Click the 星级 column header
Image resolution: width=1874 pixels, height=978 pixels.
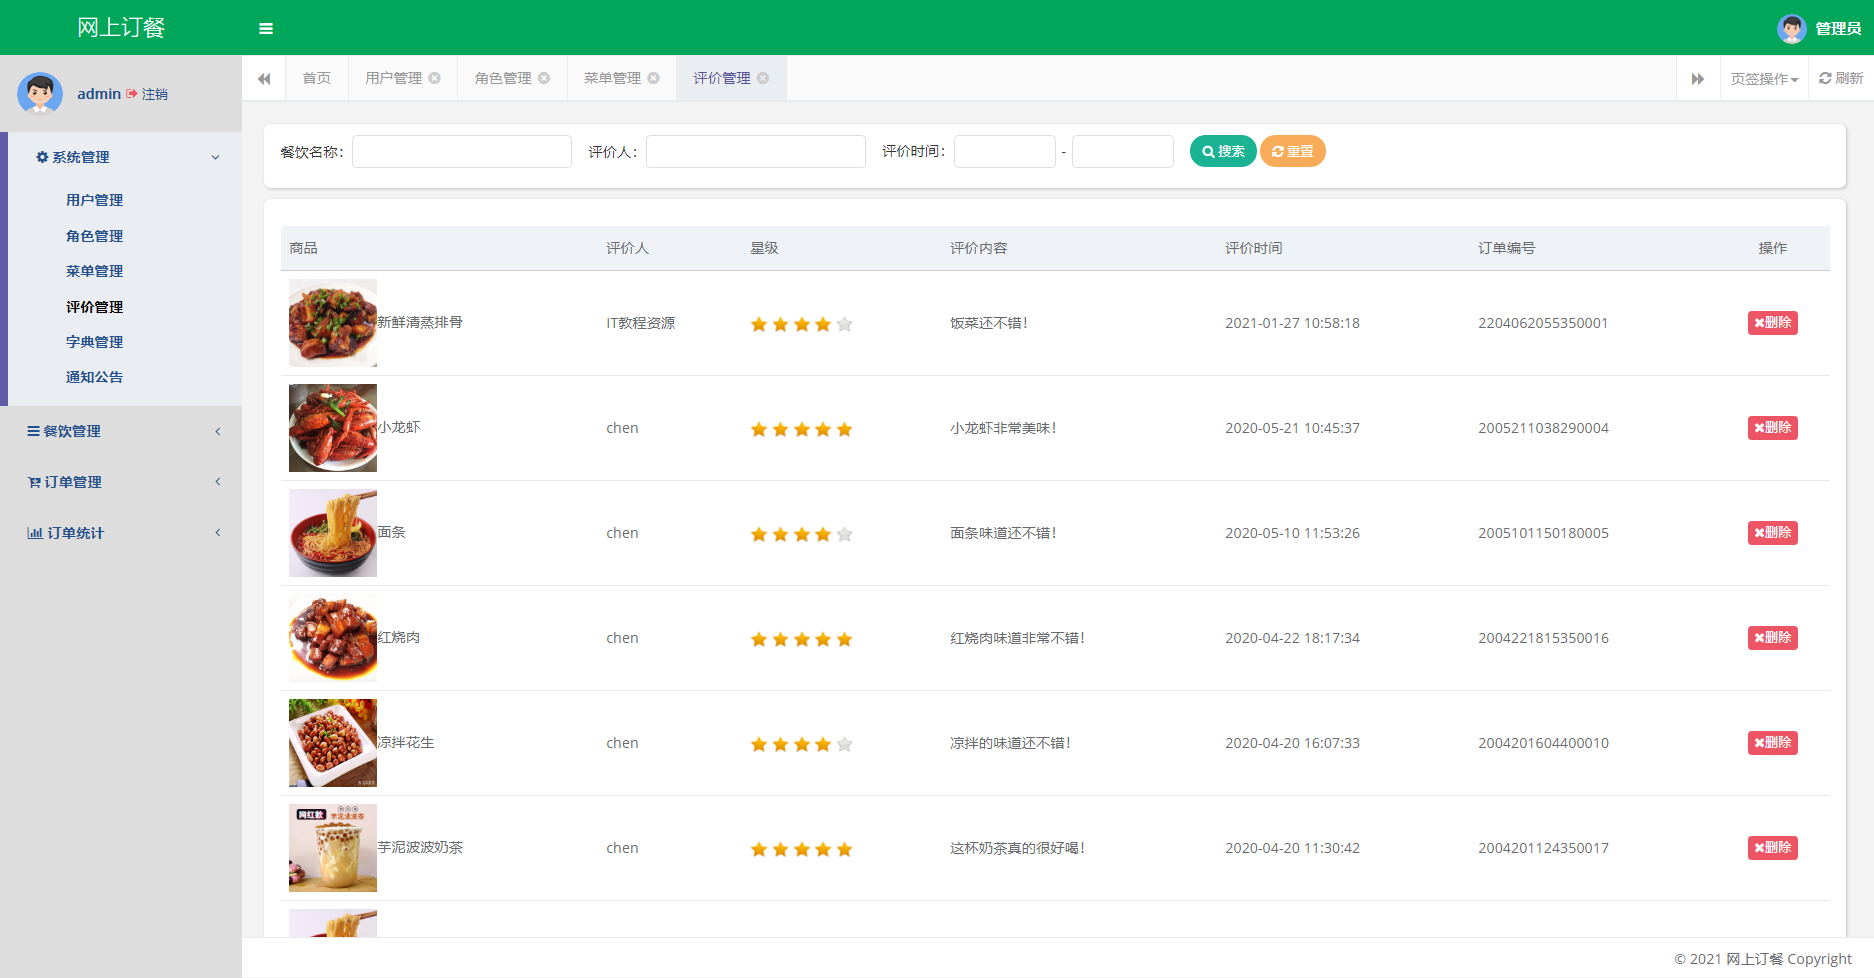coord(764,248)
